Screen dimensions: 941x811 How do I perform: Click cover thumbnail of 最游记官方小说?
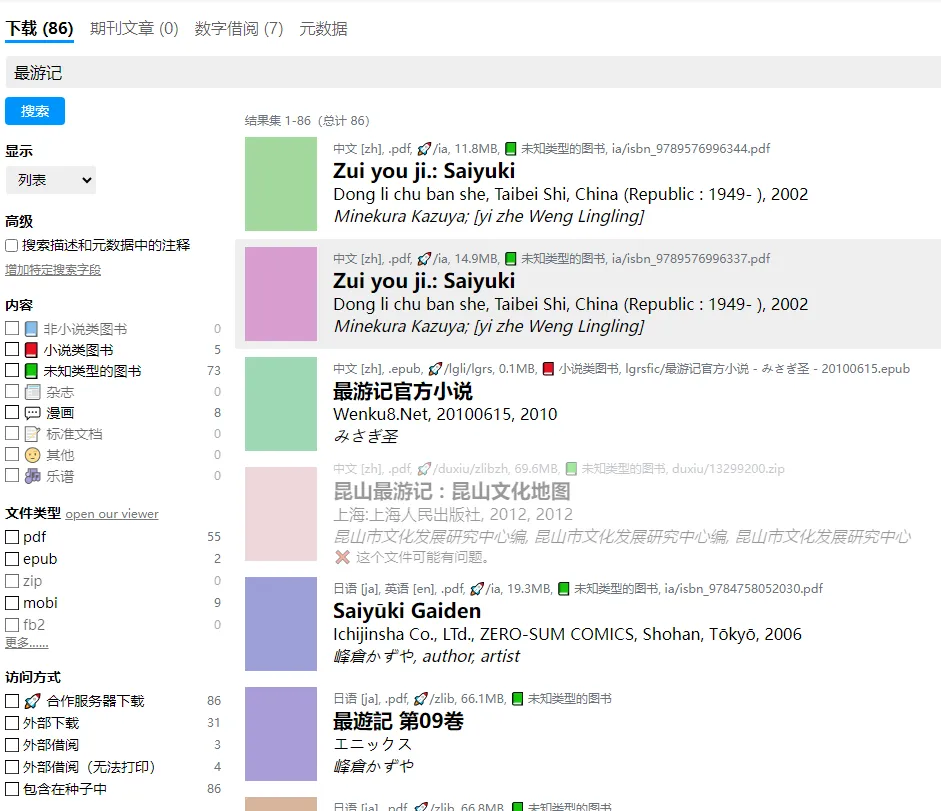tap(281, 404)
